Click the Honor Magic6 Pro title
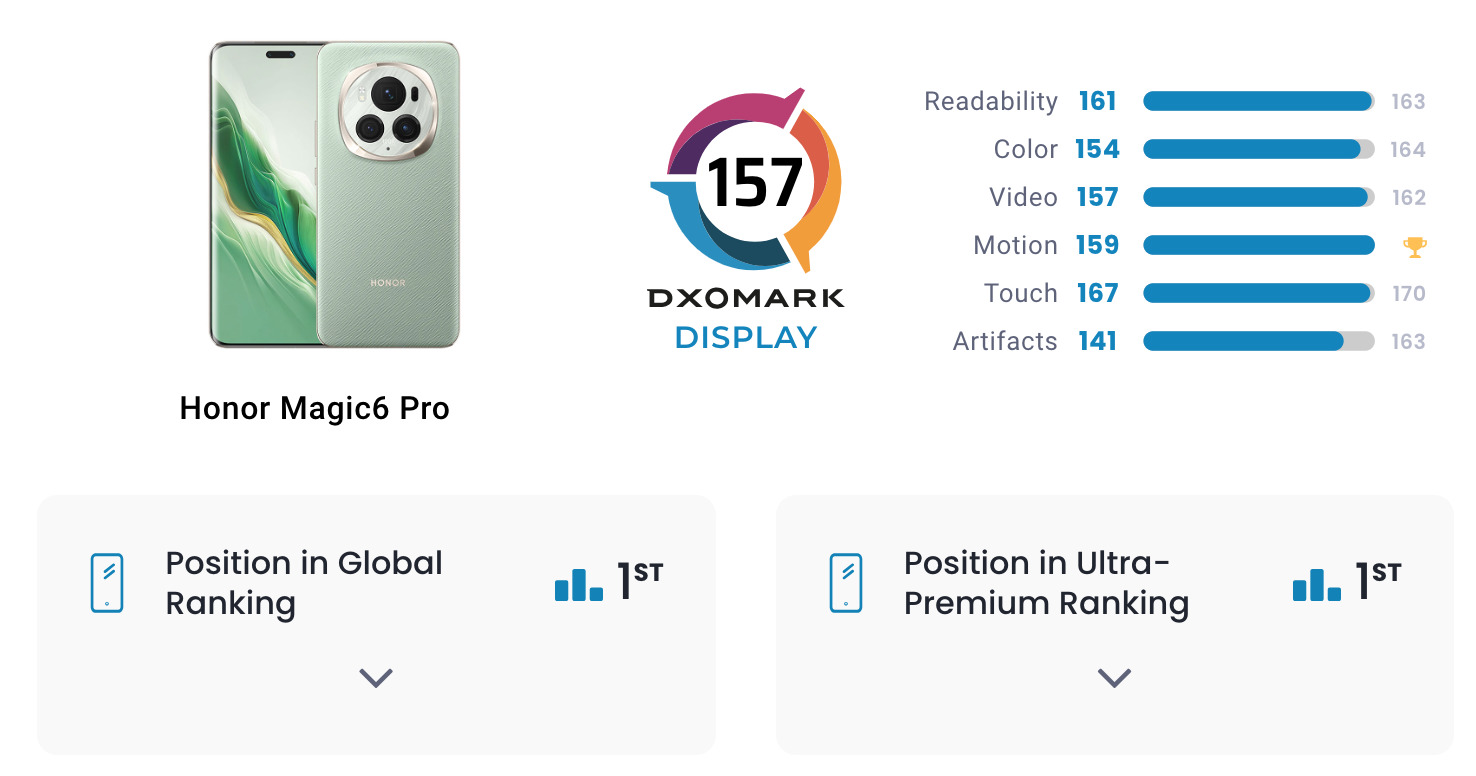 click(x=314, y=408)
